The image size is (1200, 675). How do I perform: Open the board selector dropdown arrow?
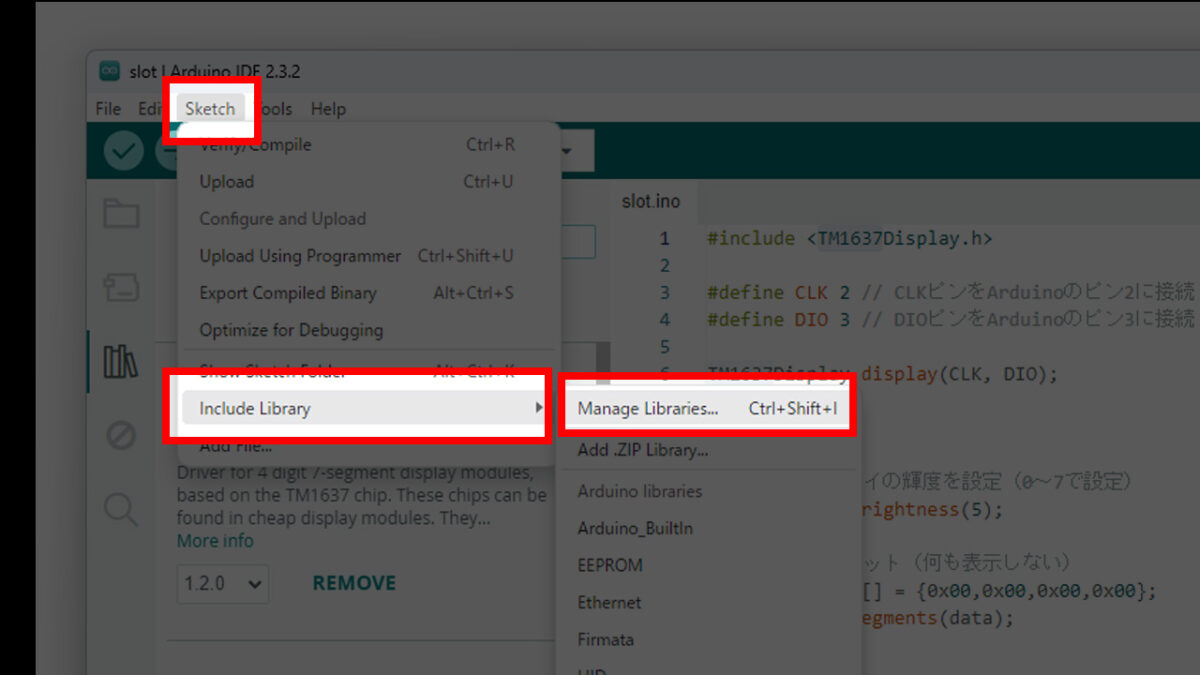click(567, 151)
